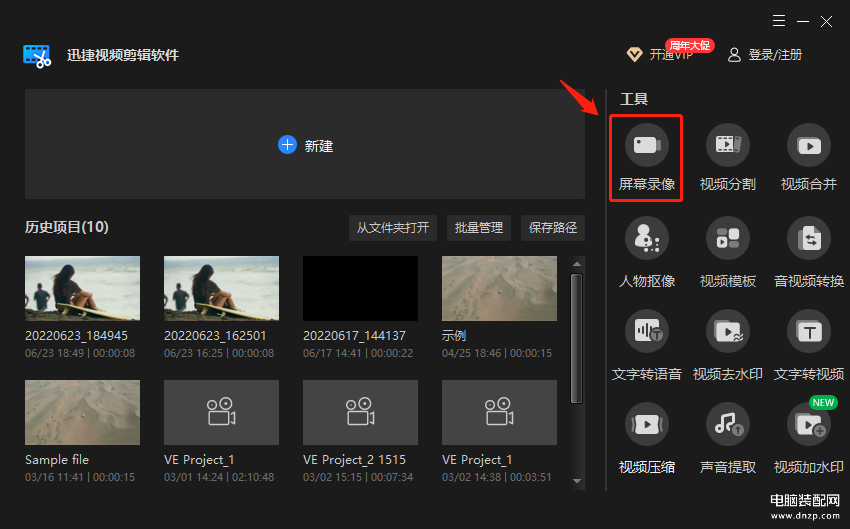Click the VIP diamond icon
Viewport: 850px width, 529px height.
tap(634, 54)
